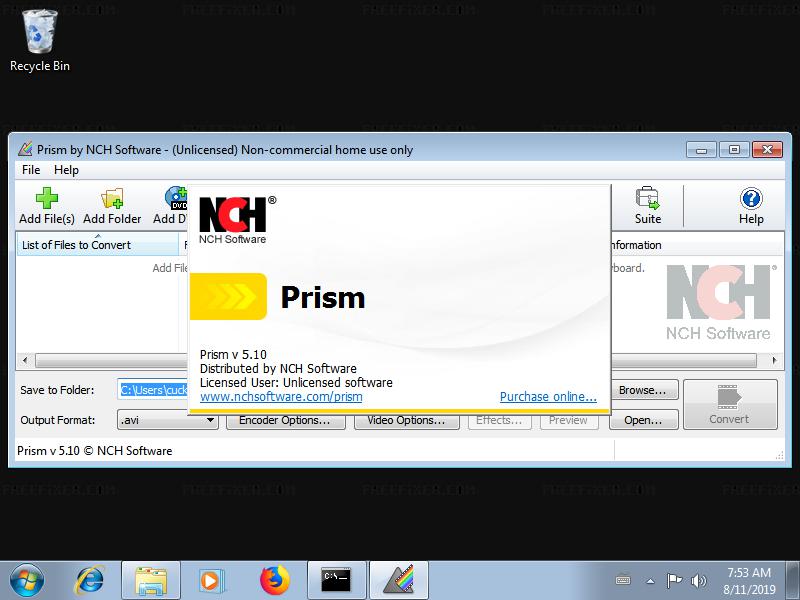Image resolution: width=800 pixels, height=600 pixels.
Task: Open the File menu
Action: click(31, 170)
